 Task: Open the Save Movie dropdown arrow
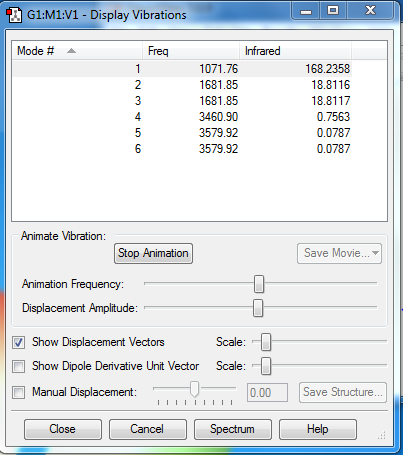pyautogui.click(x=375, y=253)
